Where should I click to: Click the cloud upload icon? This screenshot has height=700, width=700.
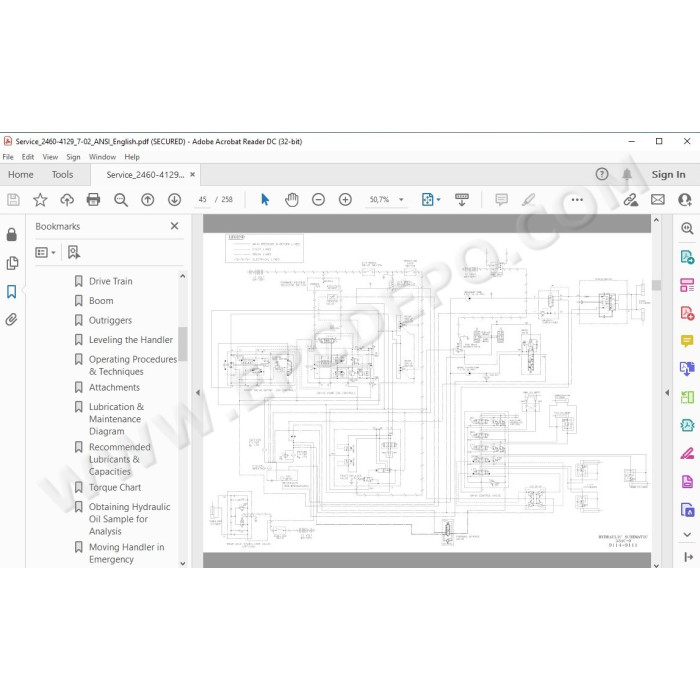point(67,200)
